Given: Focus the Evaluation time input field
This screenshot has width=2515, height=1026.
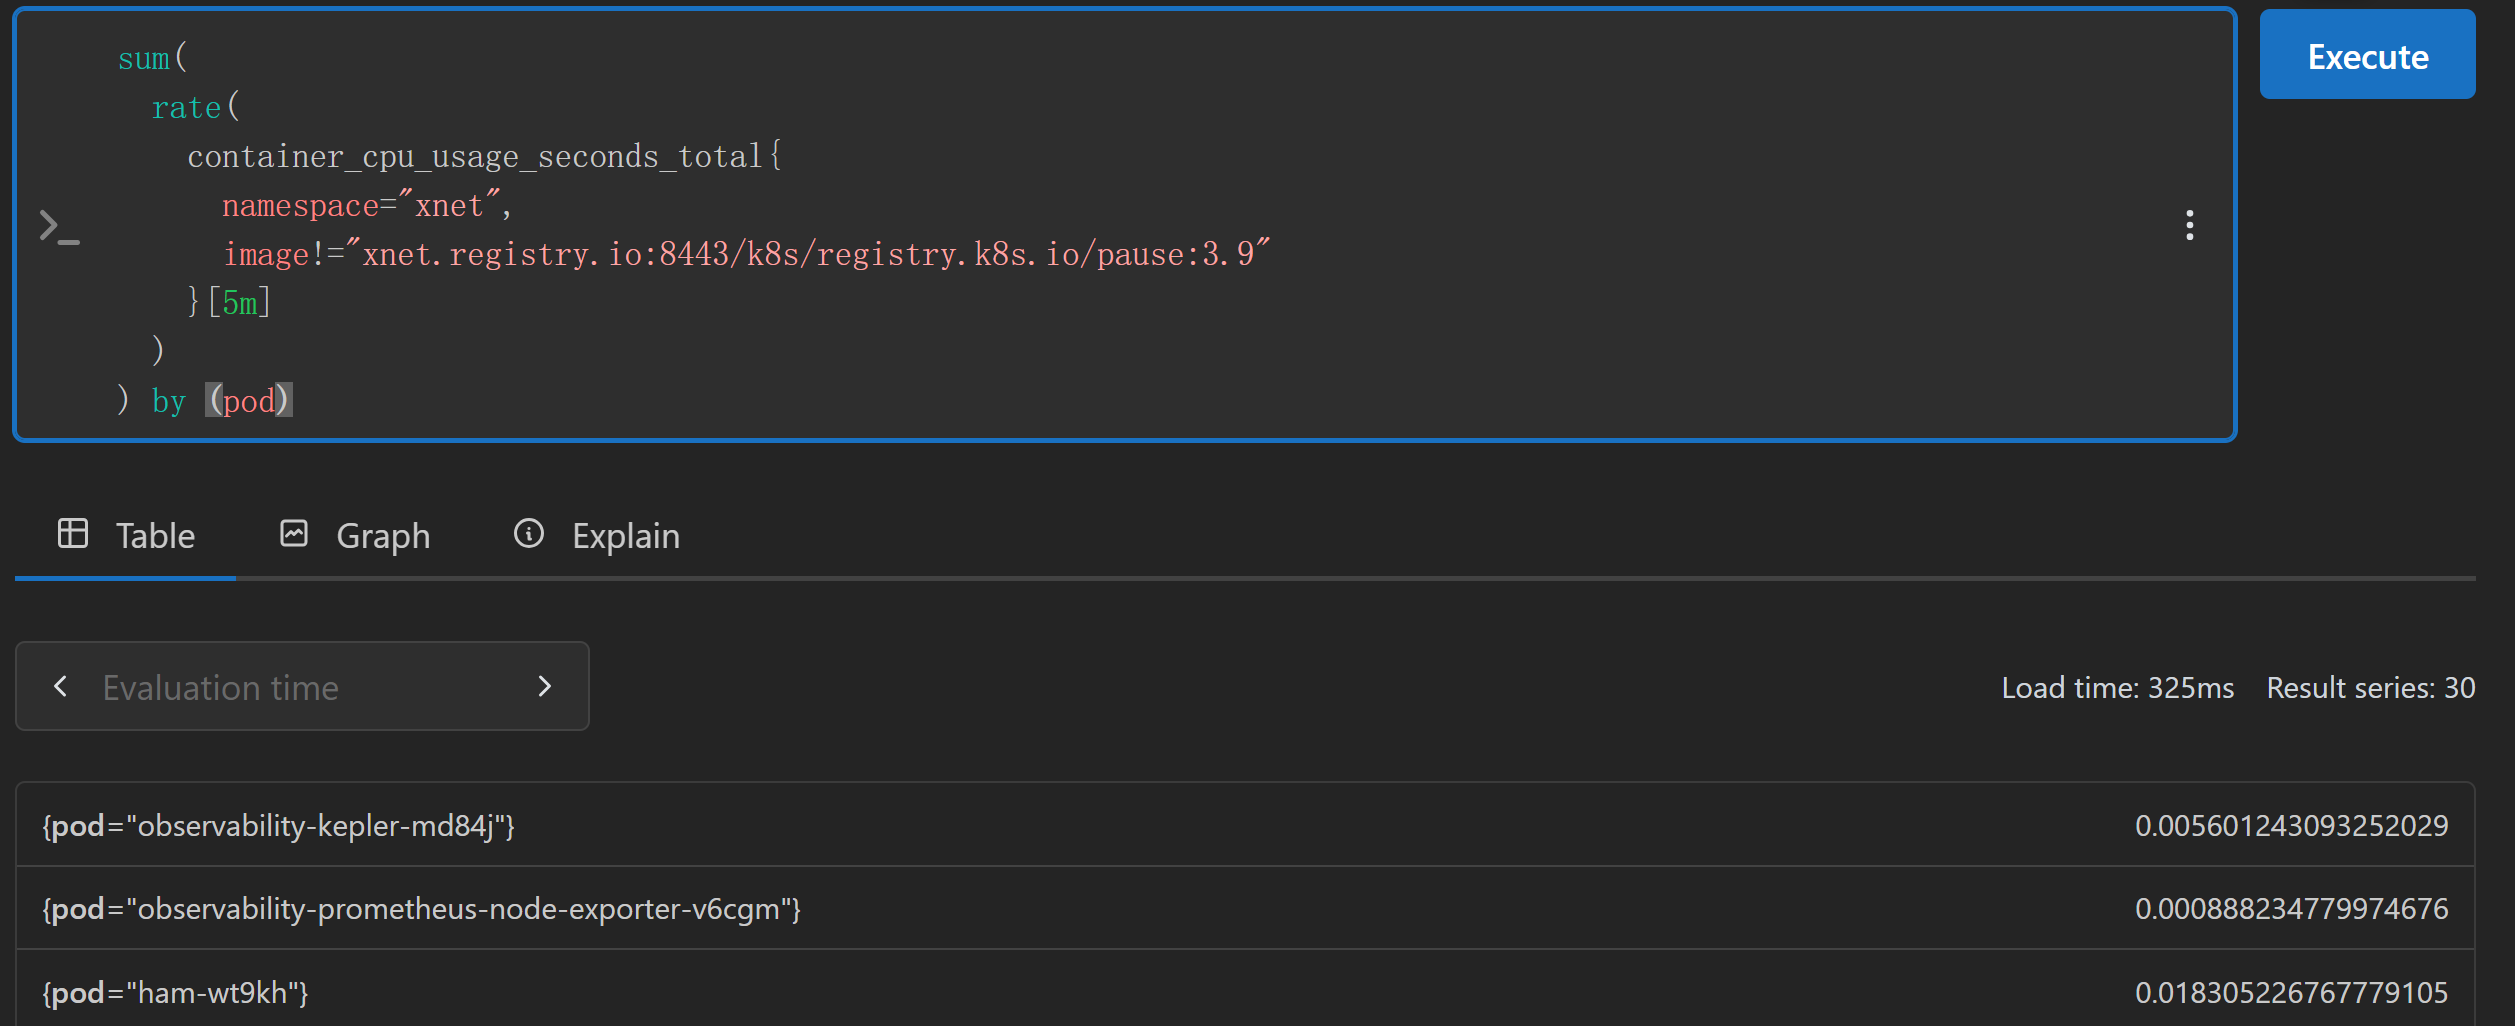Looking at the screenshot, I should click(302, 687).
